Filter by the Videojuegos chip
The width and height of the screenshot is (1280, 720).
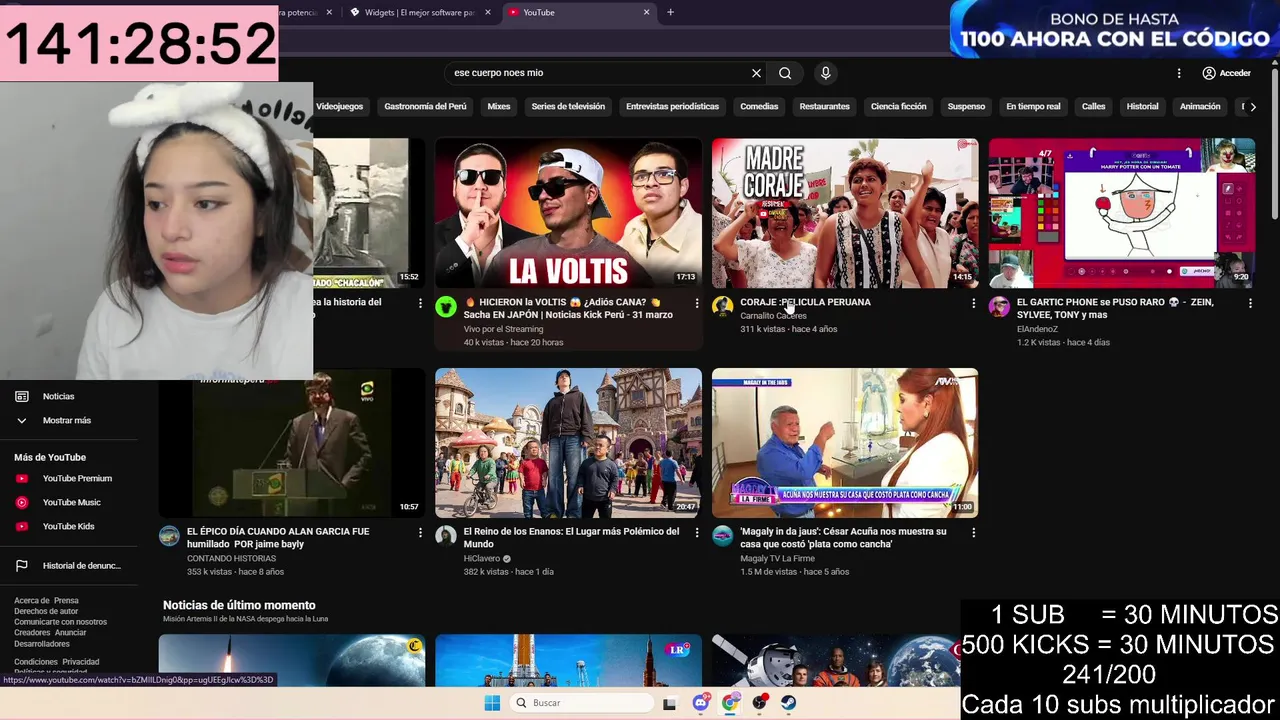pos(339,106)
